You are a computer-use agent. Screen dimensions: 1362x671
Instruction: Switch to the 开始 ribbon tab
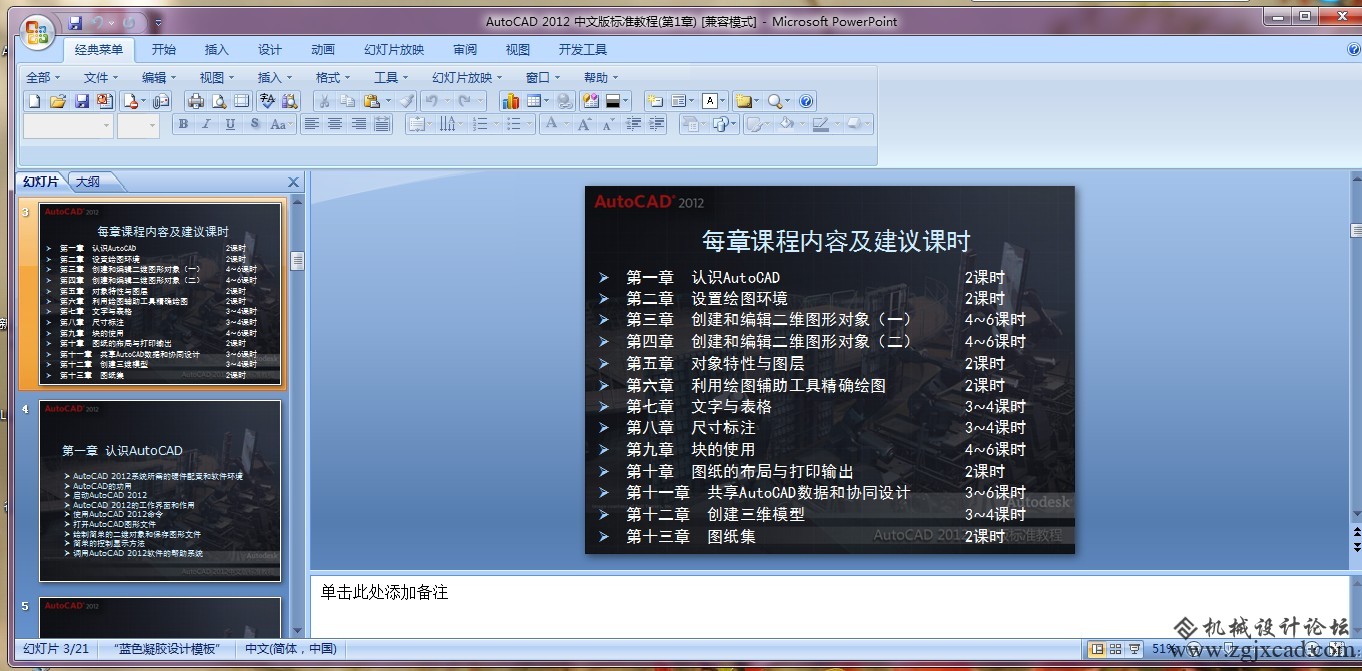click(164, 49)
